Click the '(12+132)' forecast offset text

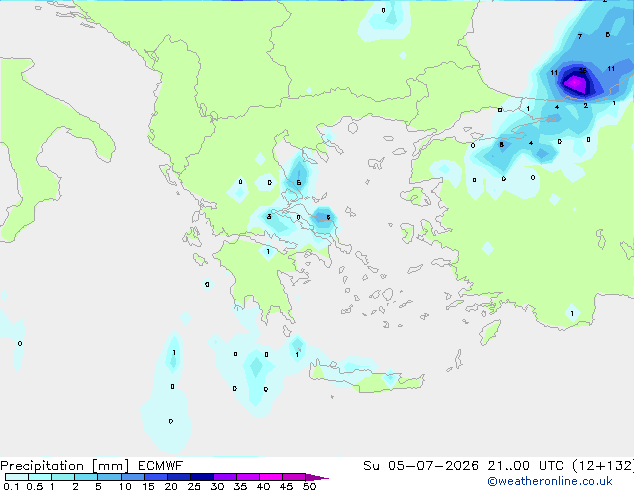click(603, 466)
